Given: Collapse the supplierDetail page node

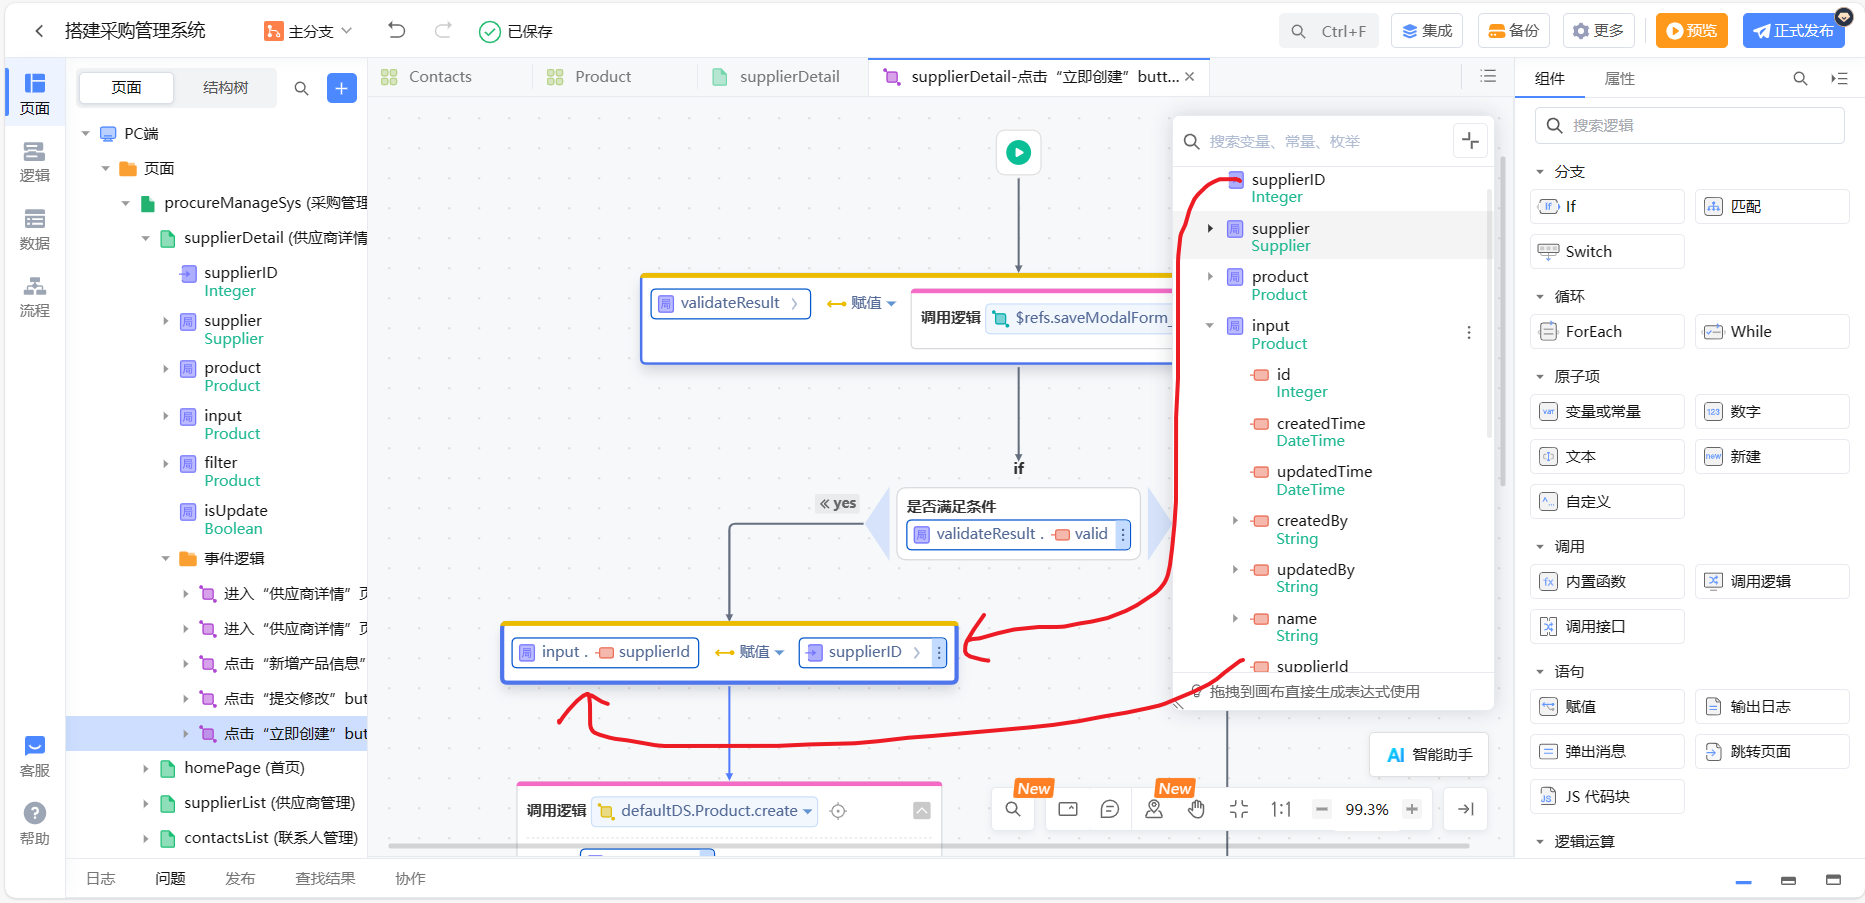Looking at the screenshot, I should (146, 238).
